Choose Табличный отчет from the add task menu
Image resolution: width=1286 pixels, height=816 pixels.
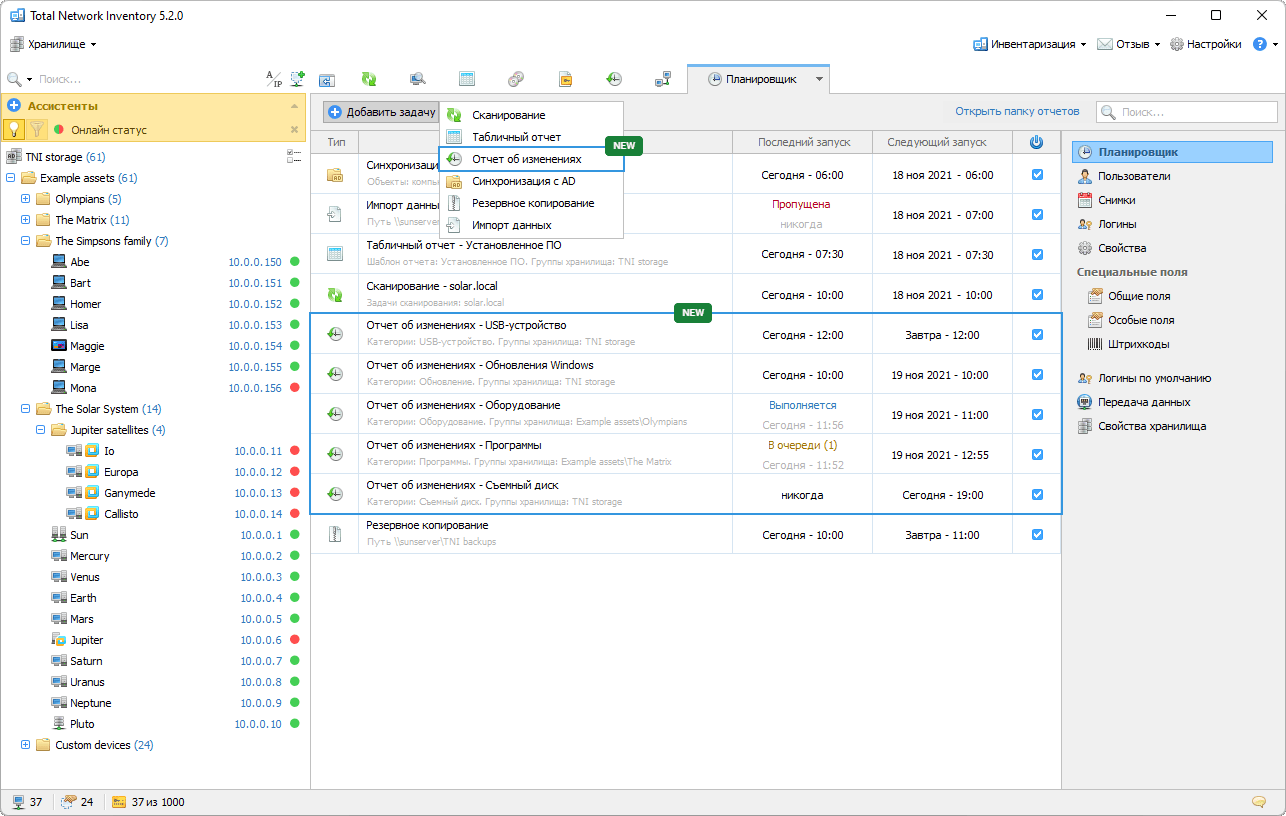531,137
